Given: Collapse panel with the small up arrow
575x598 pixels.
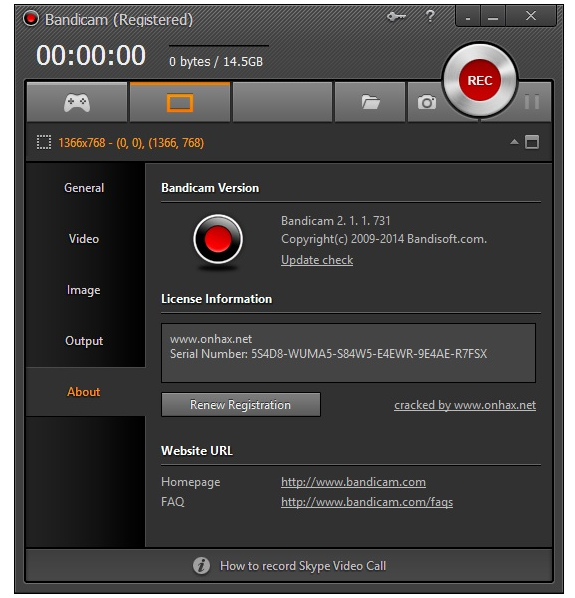Looking at the screenshot, I should (x=514, y=142).
